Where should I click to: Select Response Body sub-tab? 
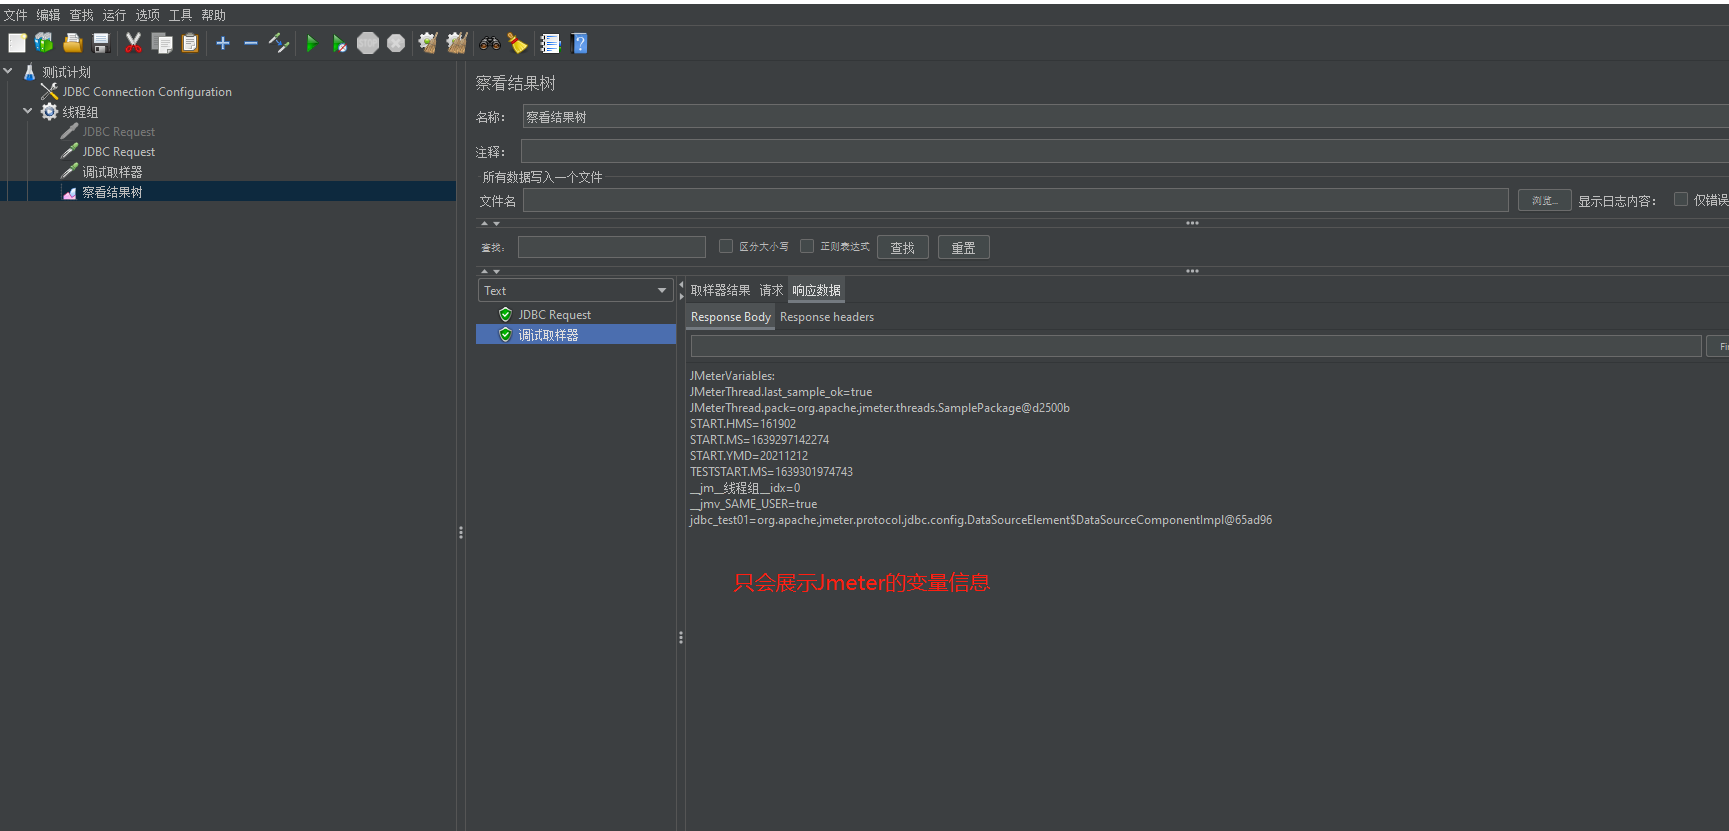click(x=730, y=317)
